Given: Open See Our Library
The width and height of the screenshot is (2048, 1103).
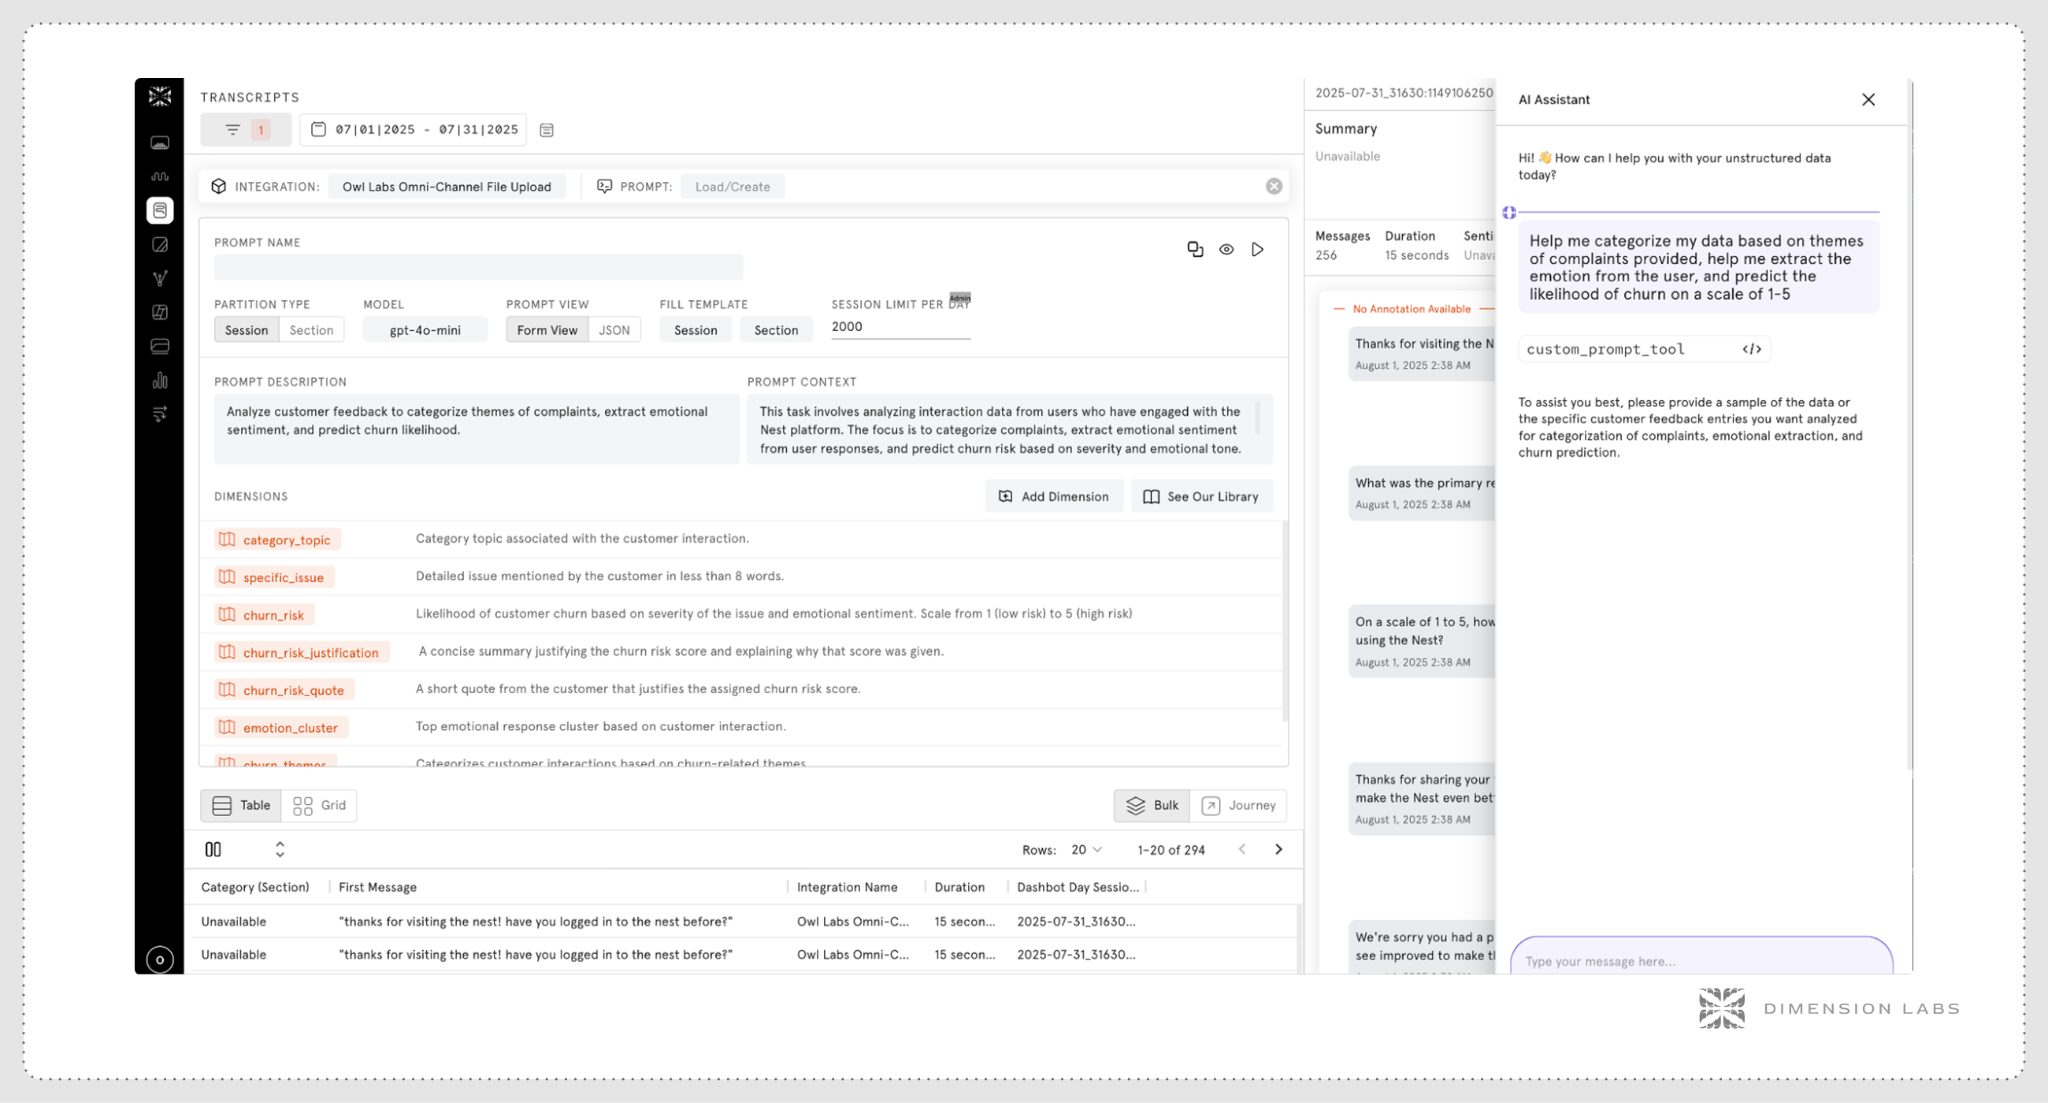Looking at the screenshot, I should [1201, 496].
